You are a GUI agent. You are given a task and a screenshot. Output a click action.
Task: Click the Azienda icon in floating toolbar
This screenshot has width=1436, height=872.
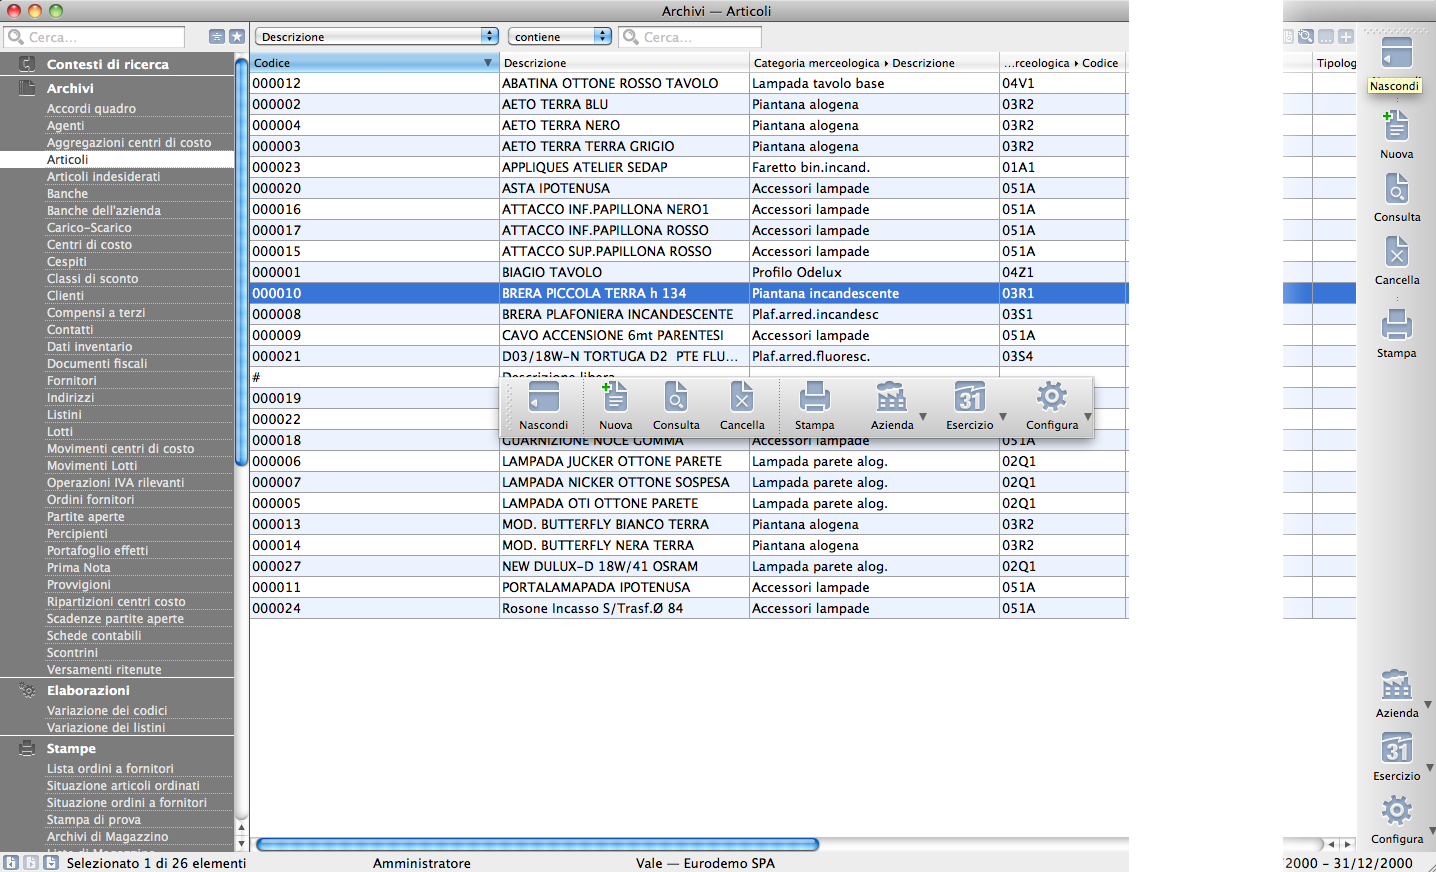click(891, 398)
